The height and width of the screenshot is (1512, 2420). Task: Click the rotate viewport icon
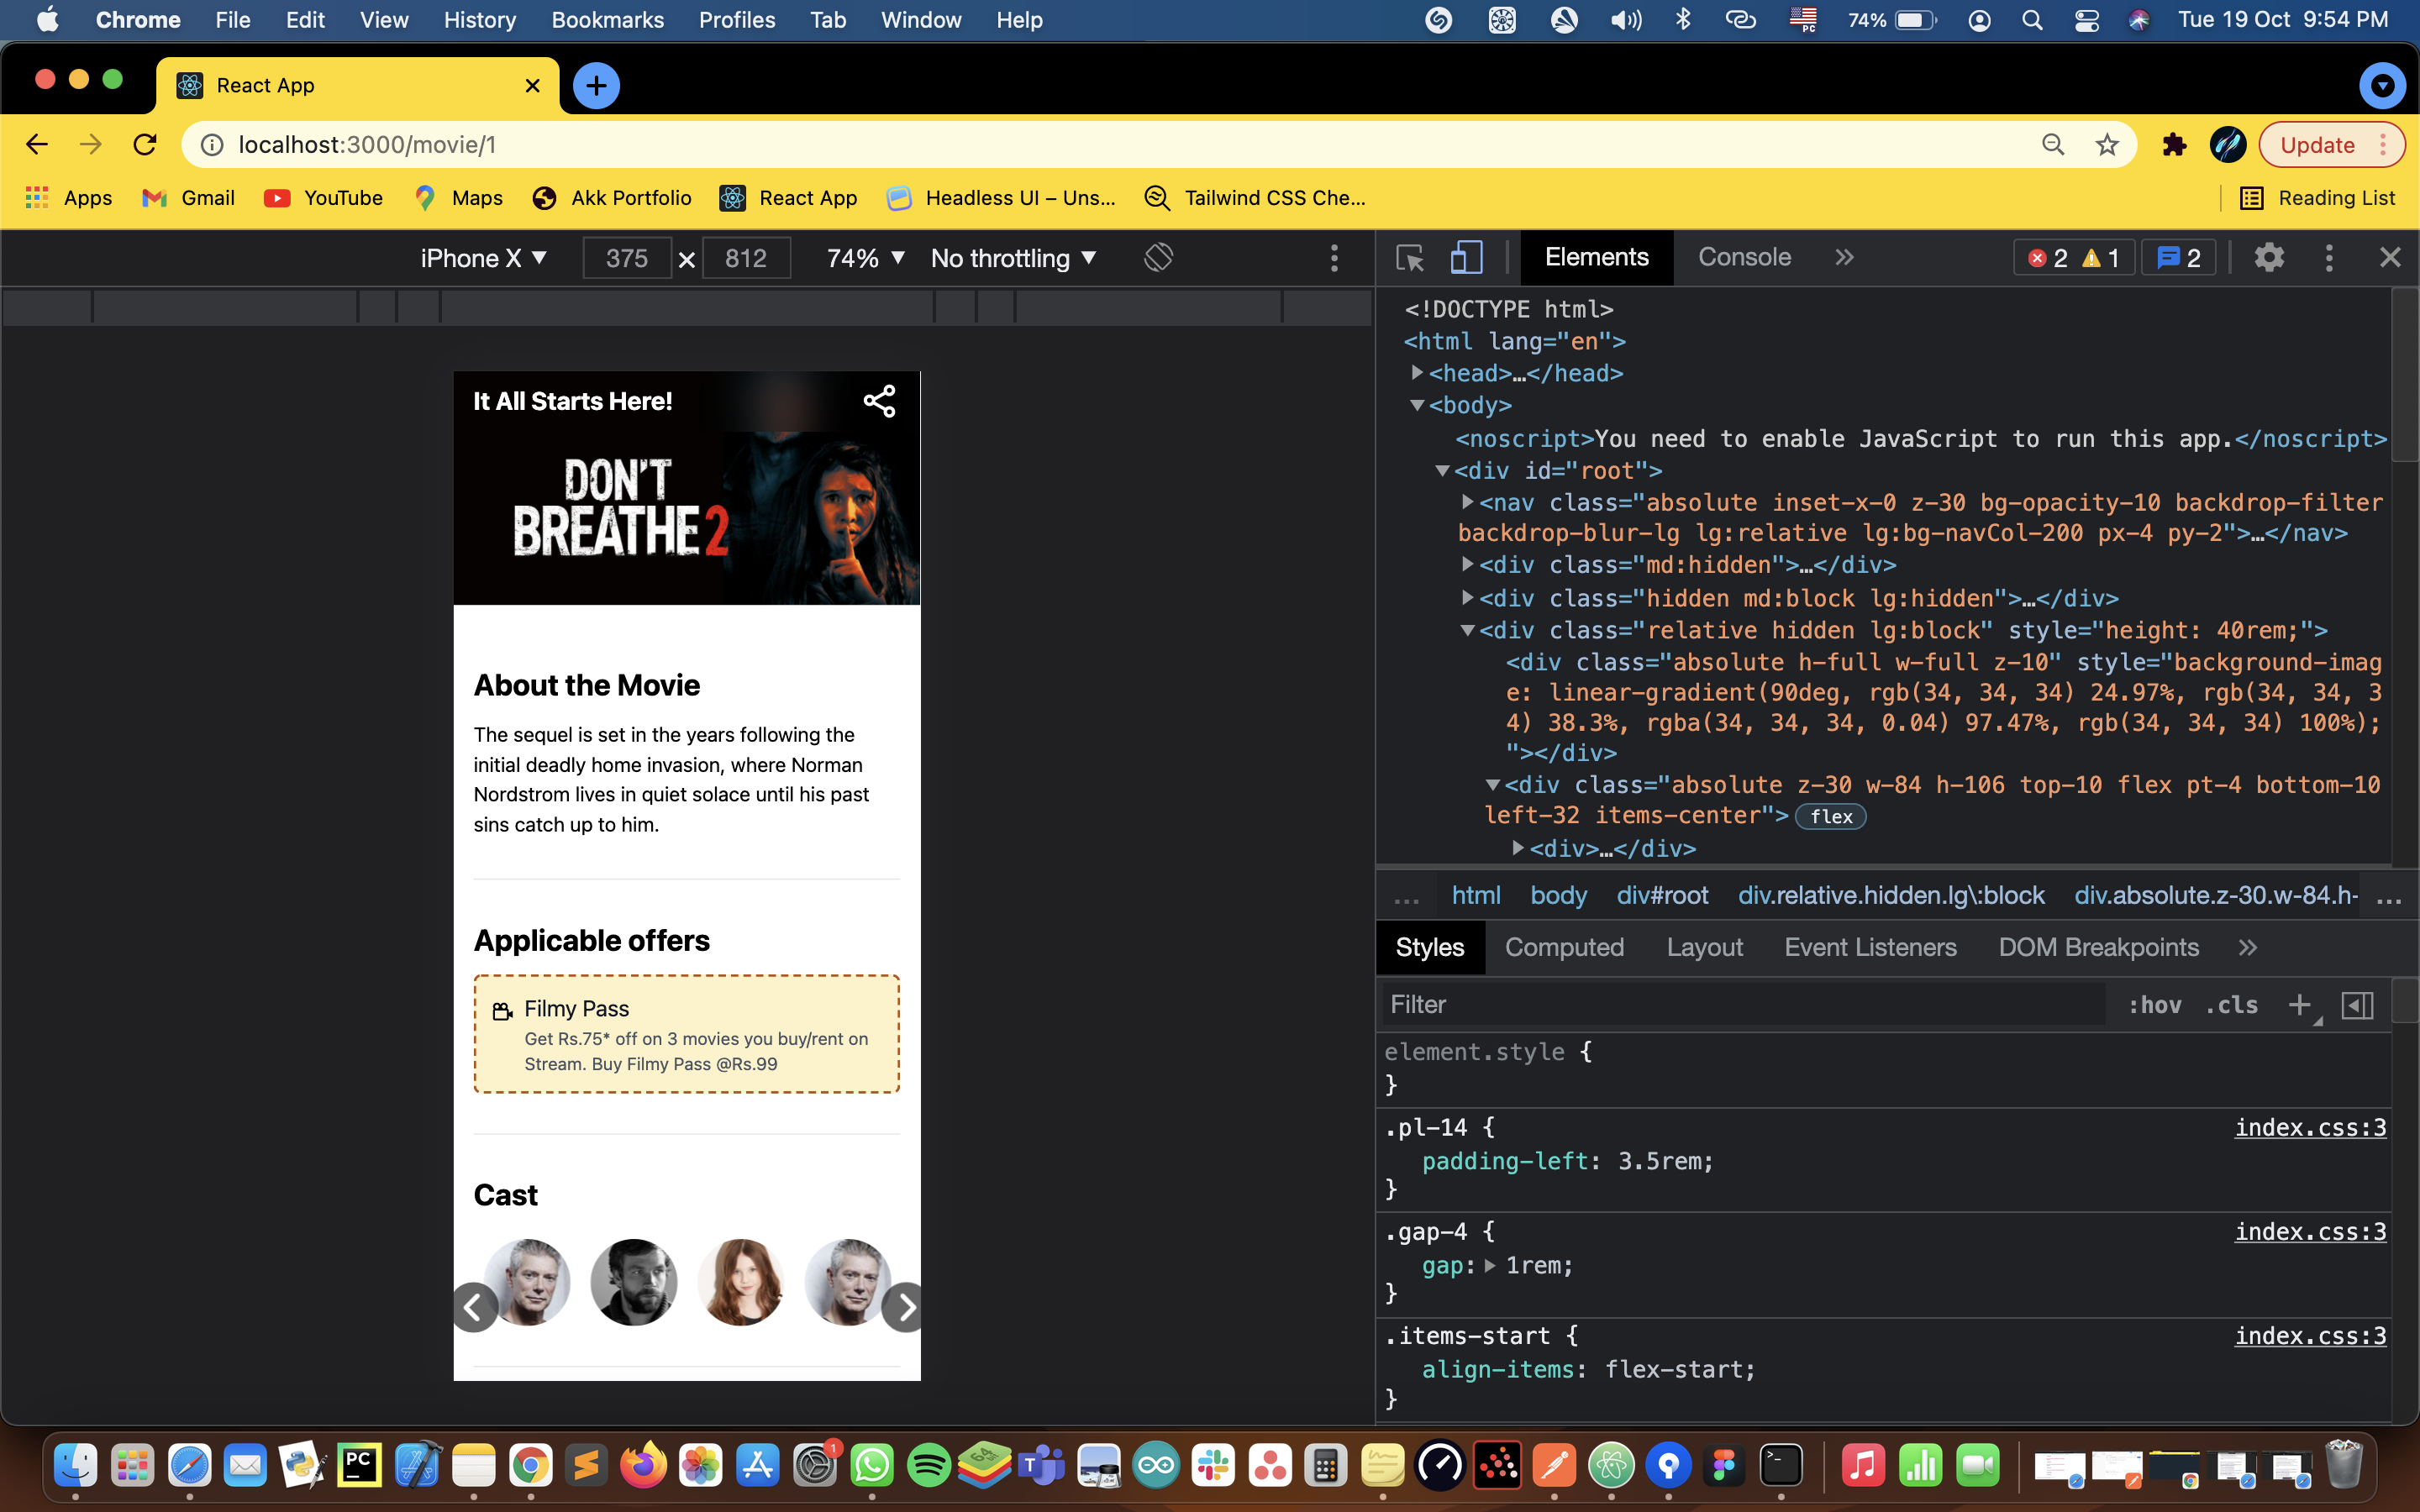[x=1159, y=257]
